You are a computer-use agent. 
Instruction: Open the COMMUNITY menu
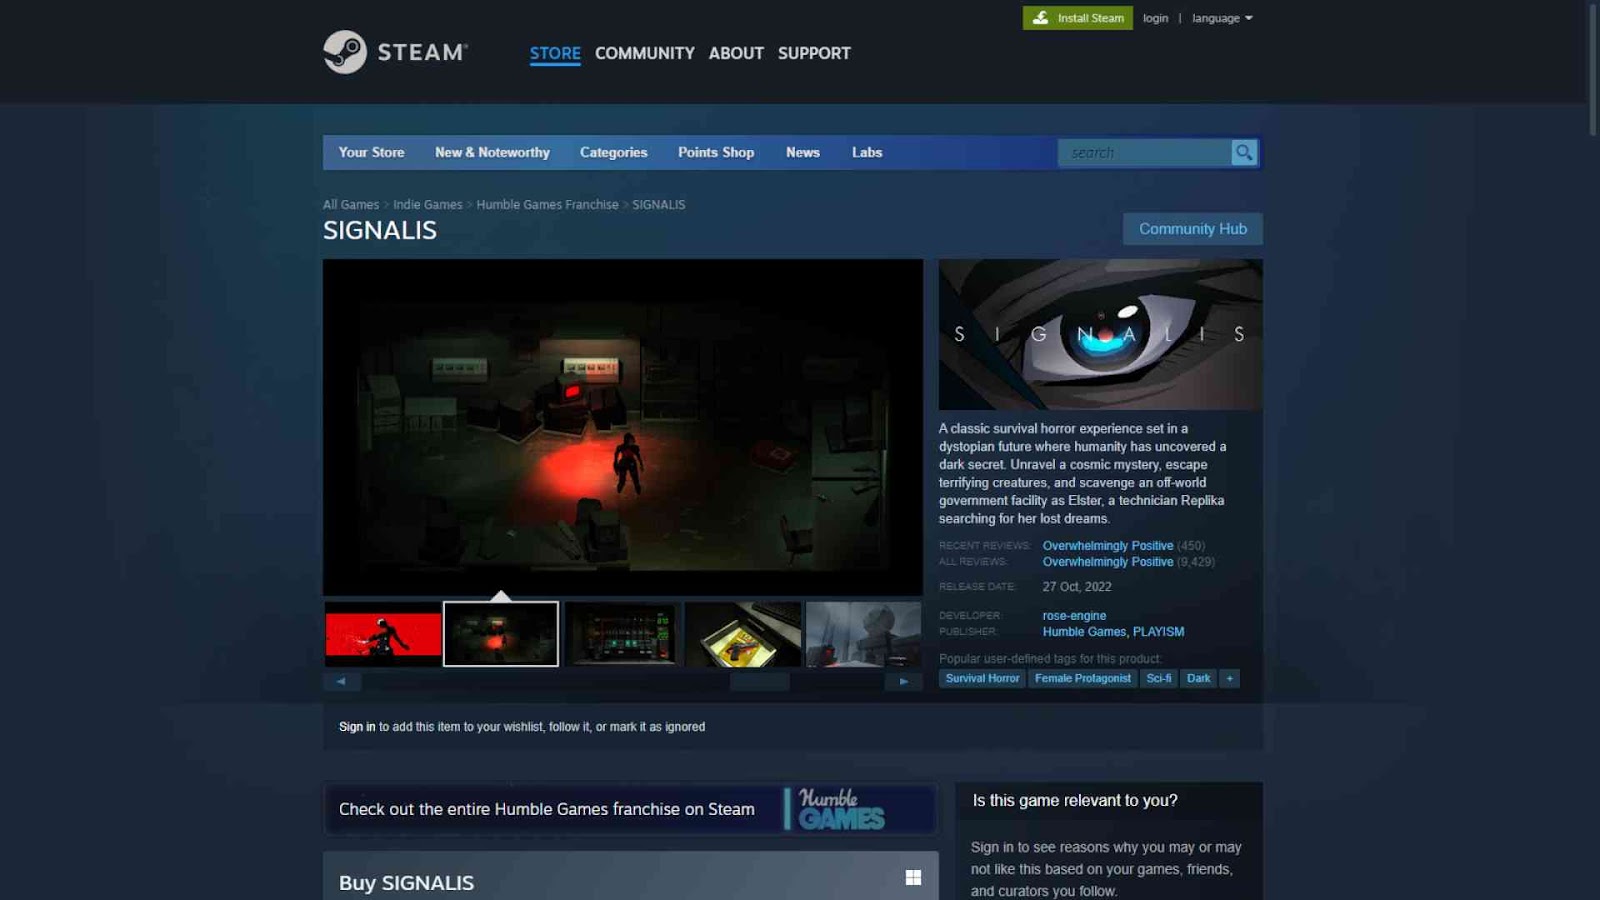pos(645,53)
